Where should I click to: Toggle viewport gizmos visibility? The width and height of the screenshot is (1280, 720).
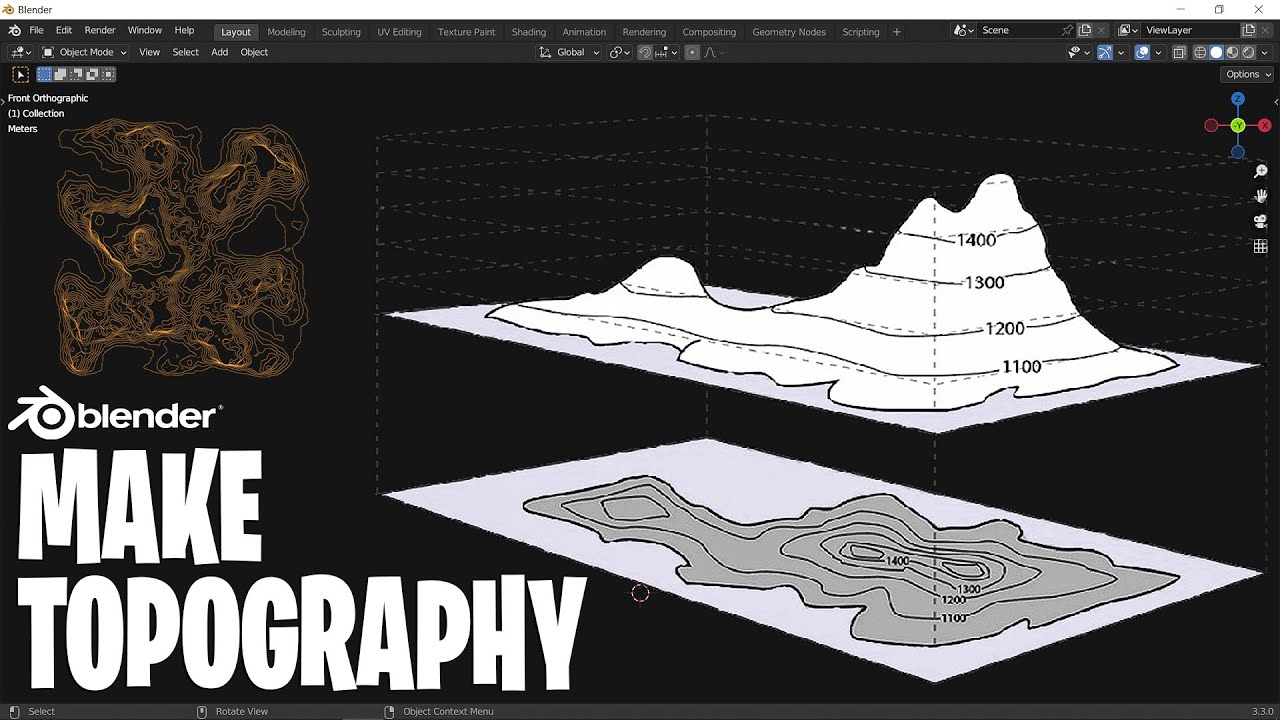pos(1105,52)
